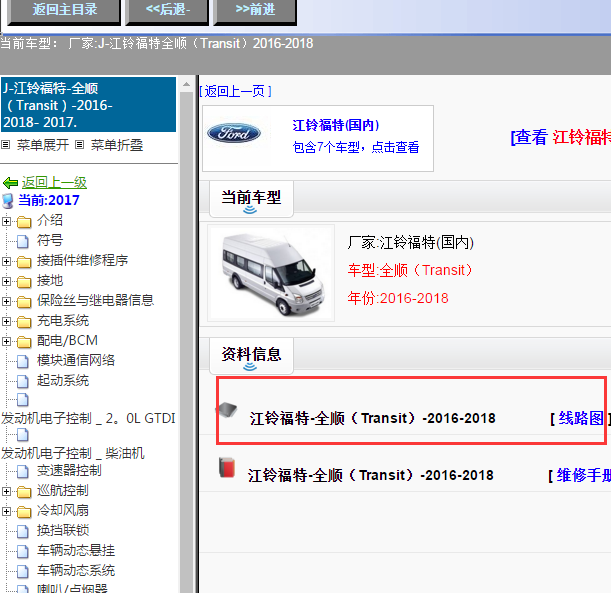The width and height of the screenshot is (611, 593).
Task: Click 当前:2017 label in sidebar
Action: click(x=49, y=200)
